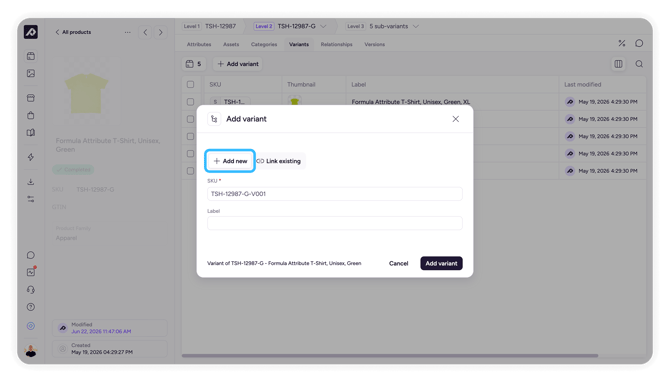Click the Label column header
Image resolution: width=670 pixels, height=382 pixels.
coord(359,85)
